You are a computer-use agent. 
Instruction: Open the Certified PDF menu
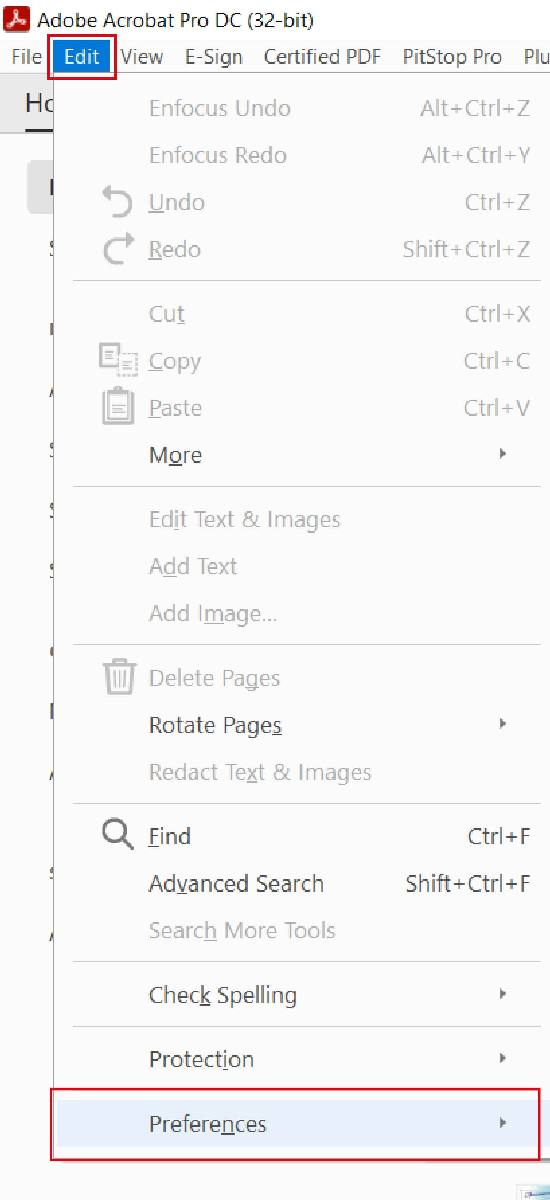[x=322, y=56]
